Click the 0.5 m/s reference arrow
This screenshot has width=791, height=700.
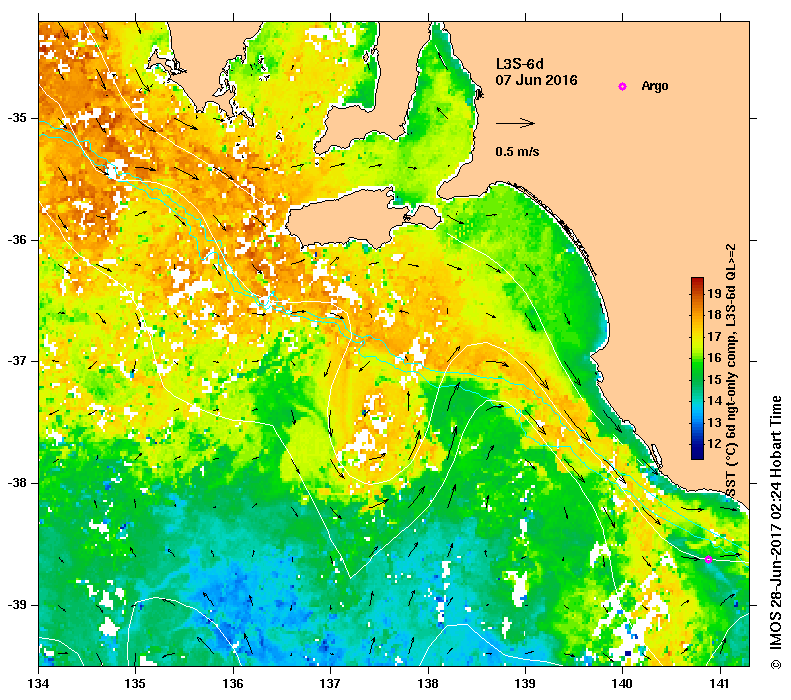tap(515, 123)
